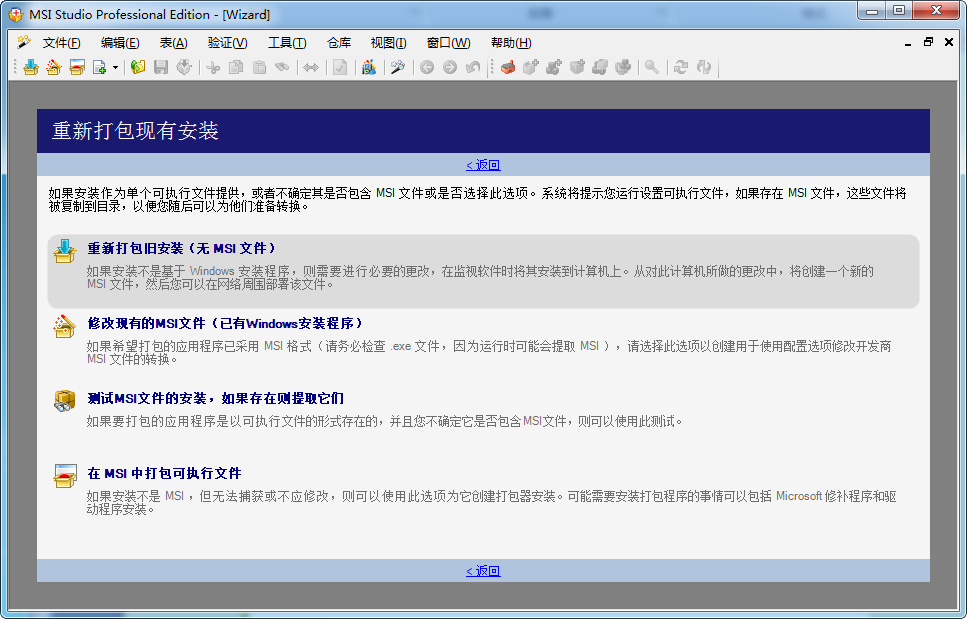Viewport: 967px width, 619px height.
Task: Click the Save icon in the toolbar
Action: pyautogui.click(x=161, y=68)
